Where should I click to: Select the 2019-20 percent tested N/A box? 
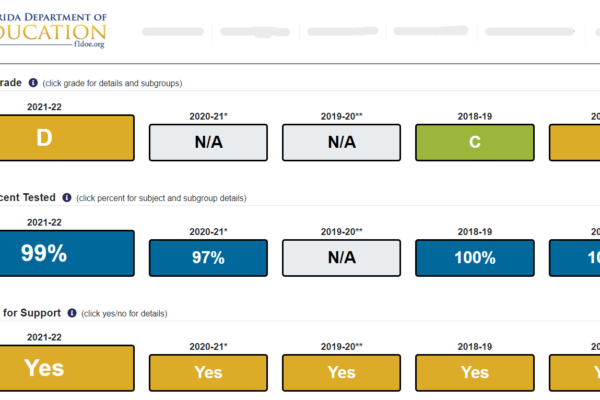coord(341,258)
